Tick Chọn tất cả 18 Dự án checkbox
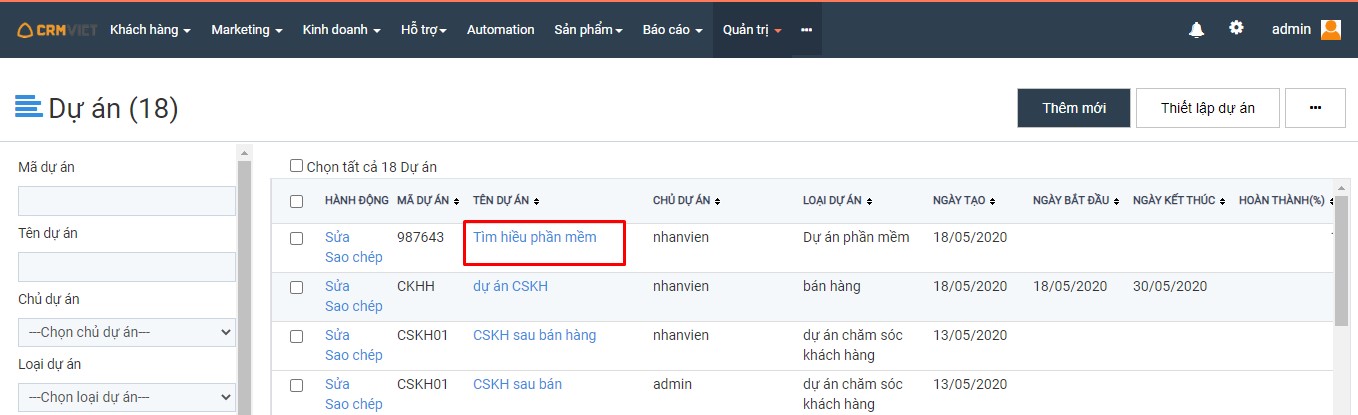This screenshot has width=1358, height=415. coord(296,166)
